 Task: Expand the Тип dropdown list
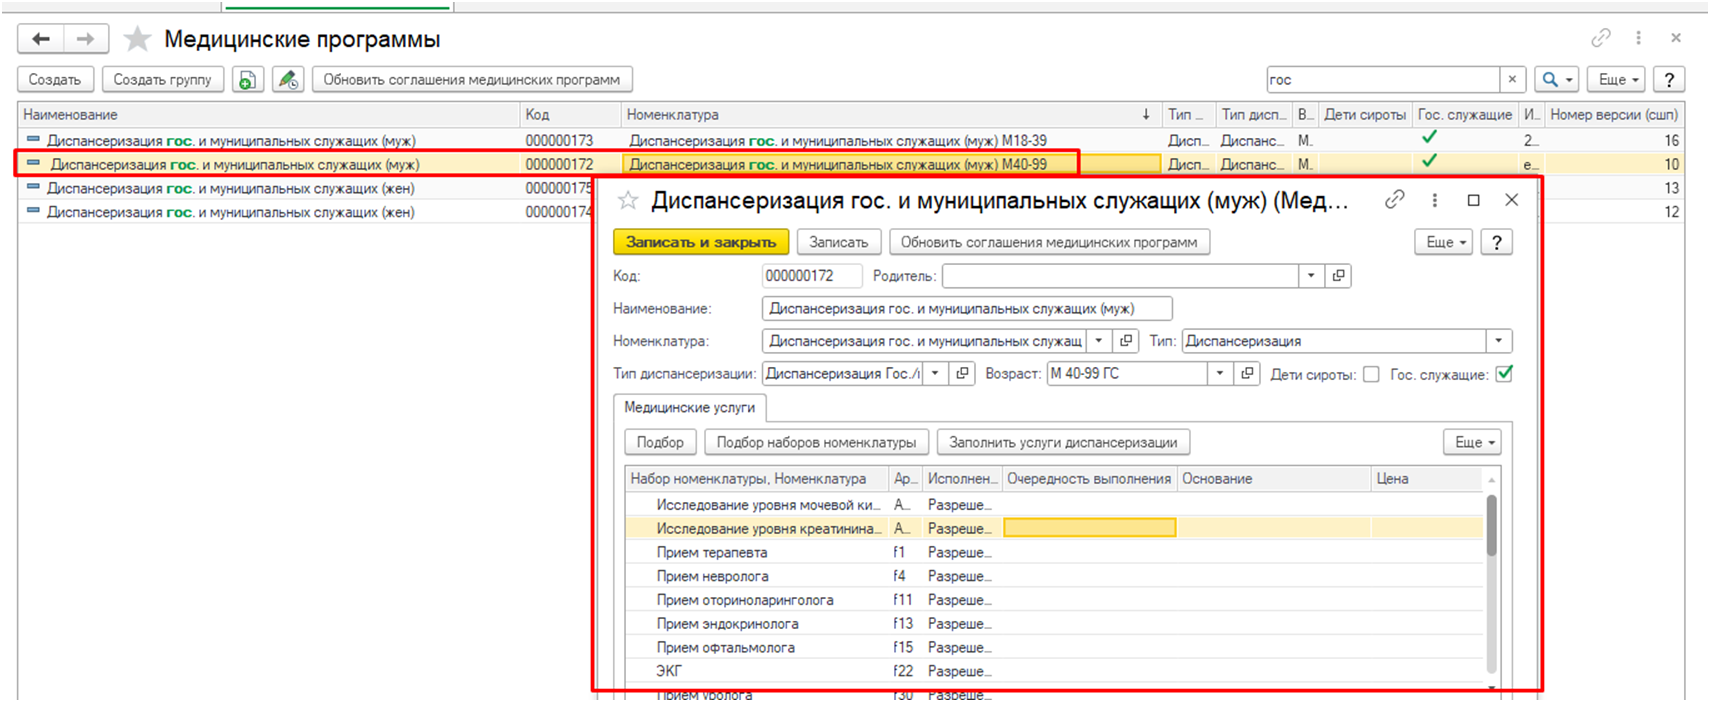(x=1498, y=341)
